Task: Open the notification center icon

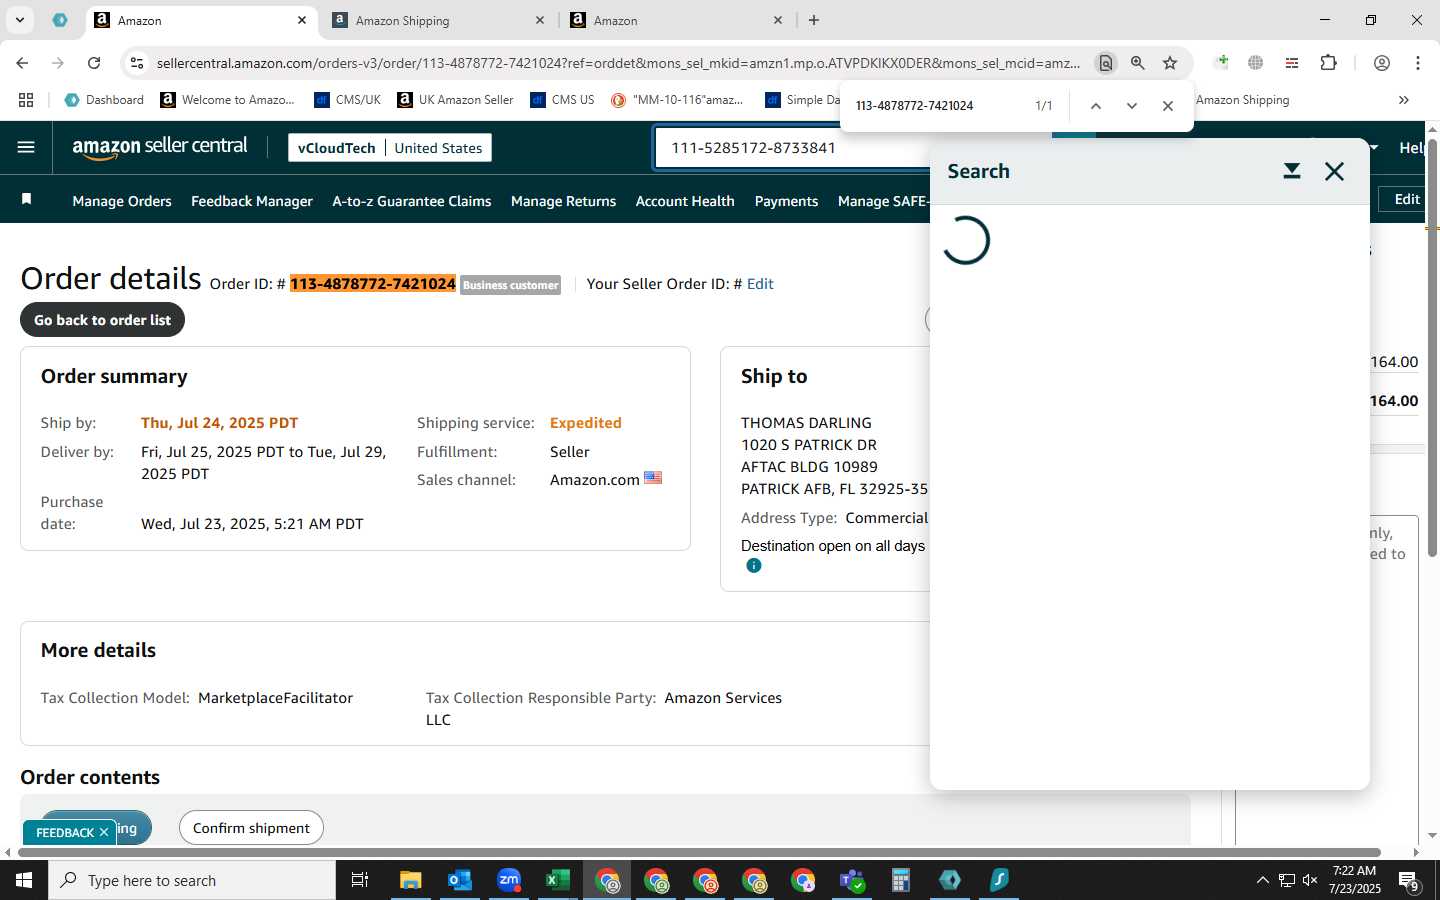Action: [x=1409, y=881]
